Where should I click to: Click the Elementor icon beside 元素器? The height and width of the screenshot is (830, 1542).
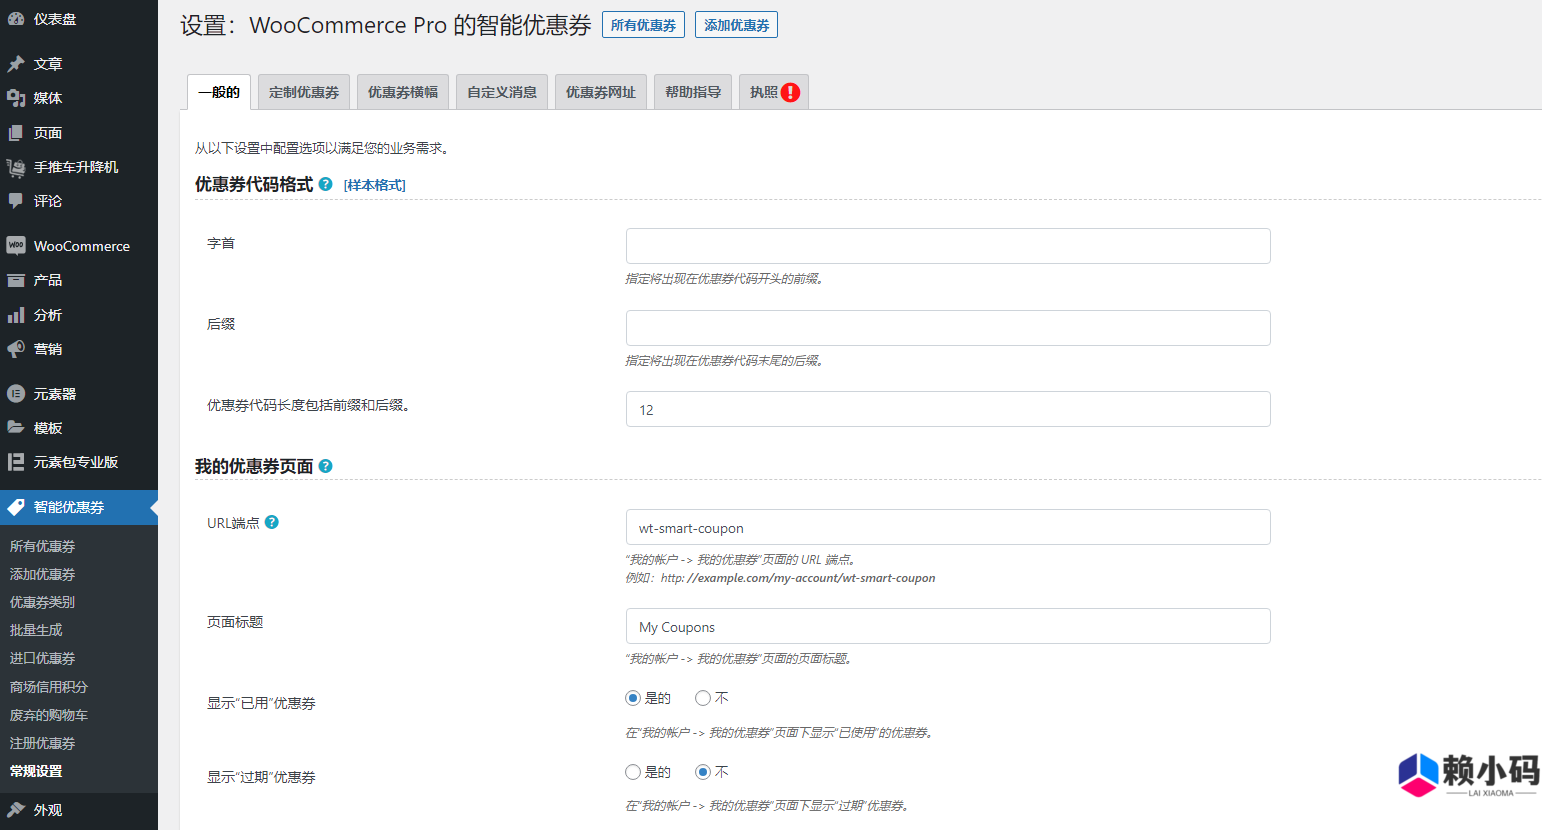click(16, 394)
